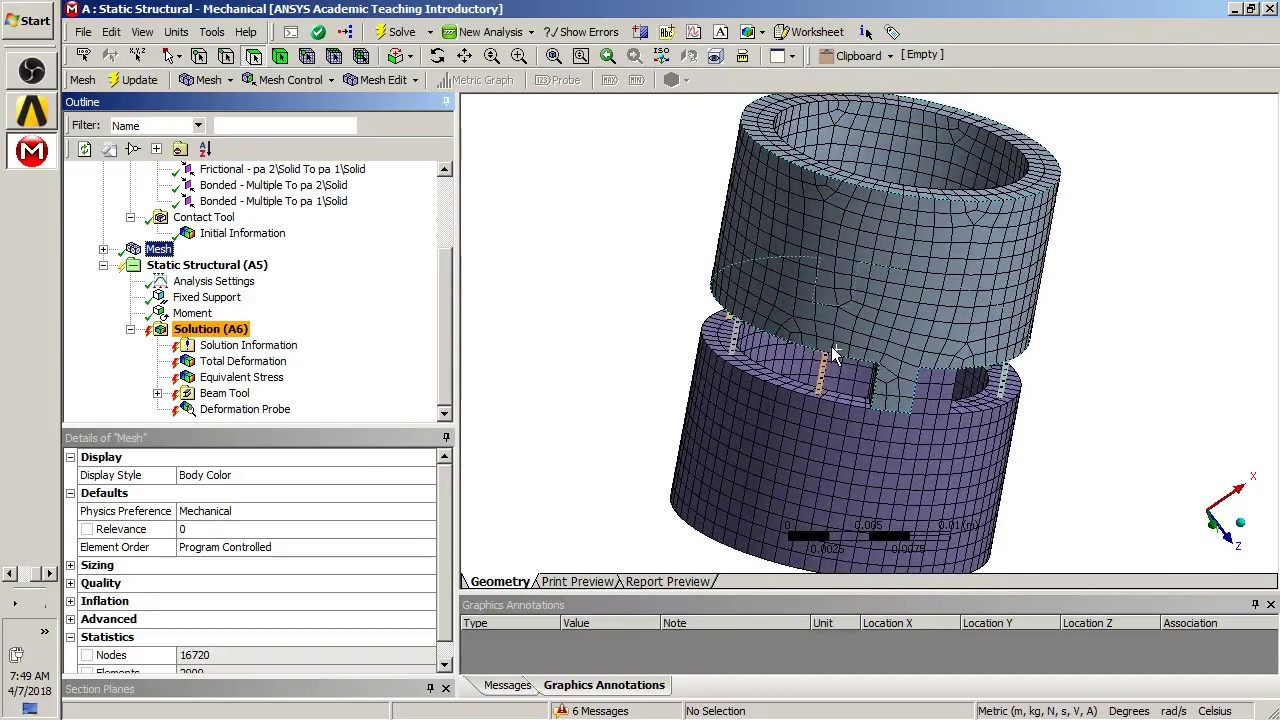Open the File menu
1280x720 pixels.
83,32
